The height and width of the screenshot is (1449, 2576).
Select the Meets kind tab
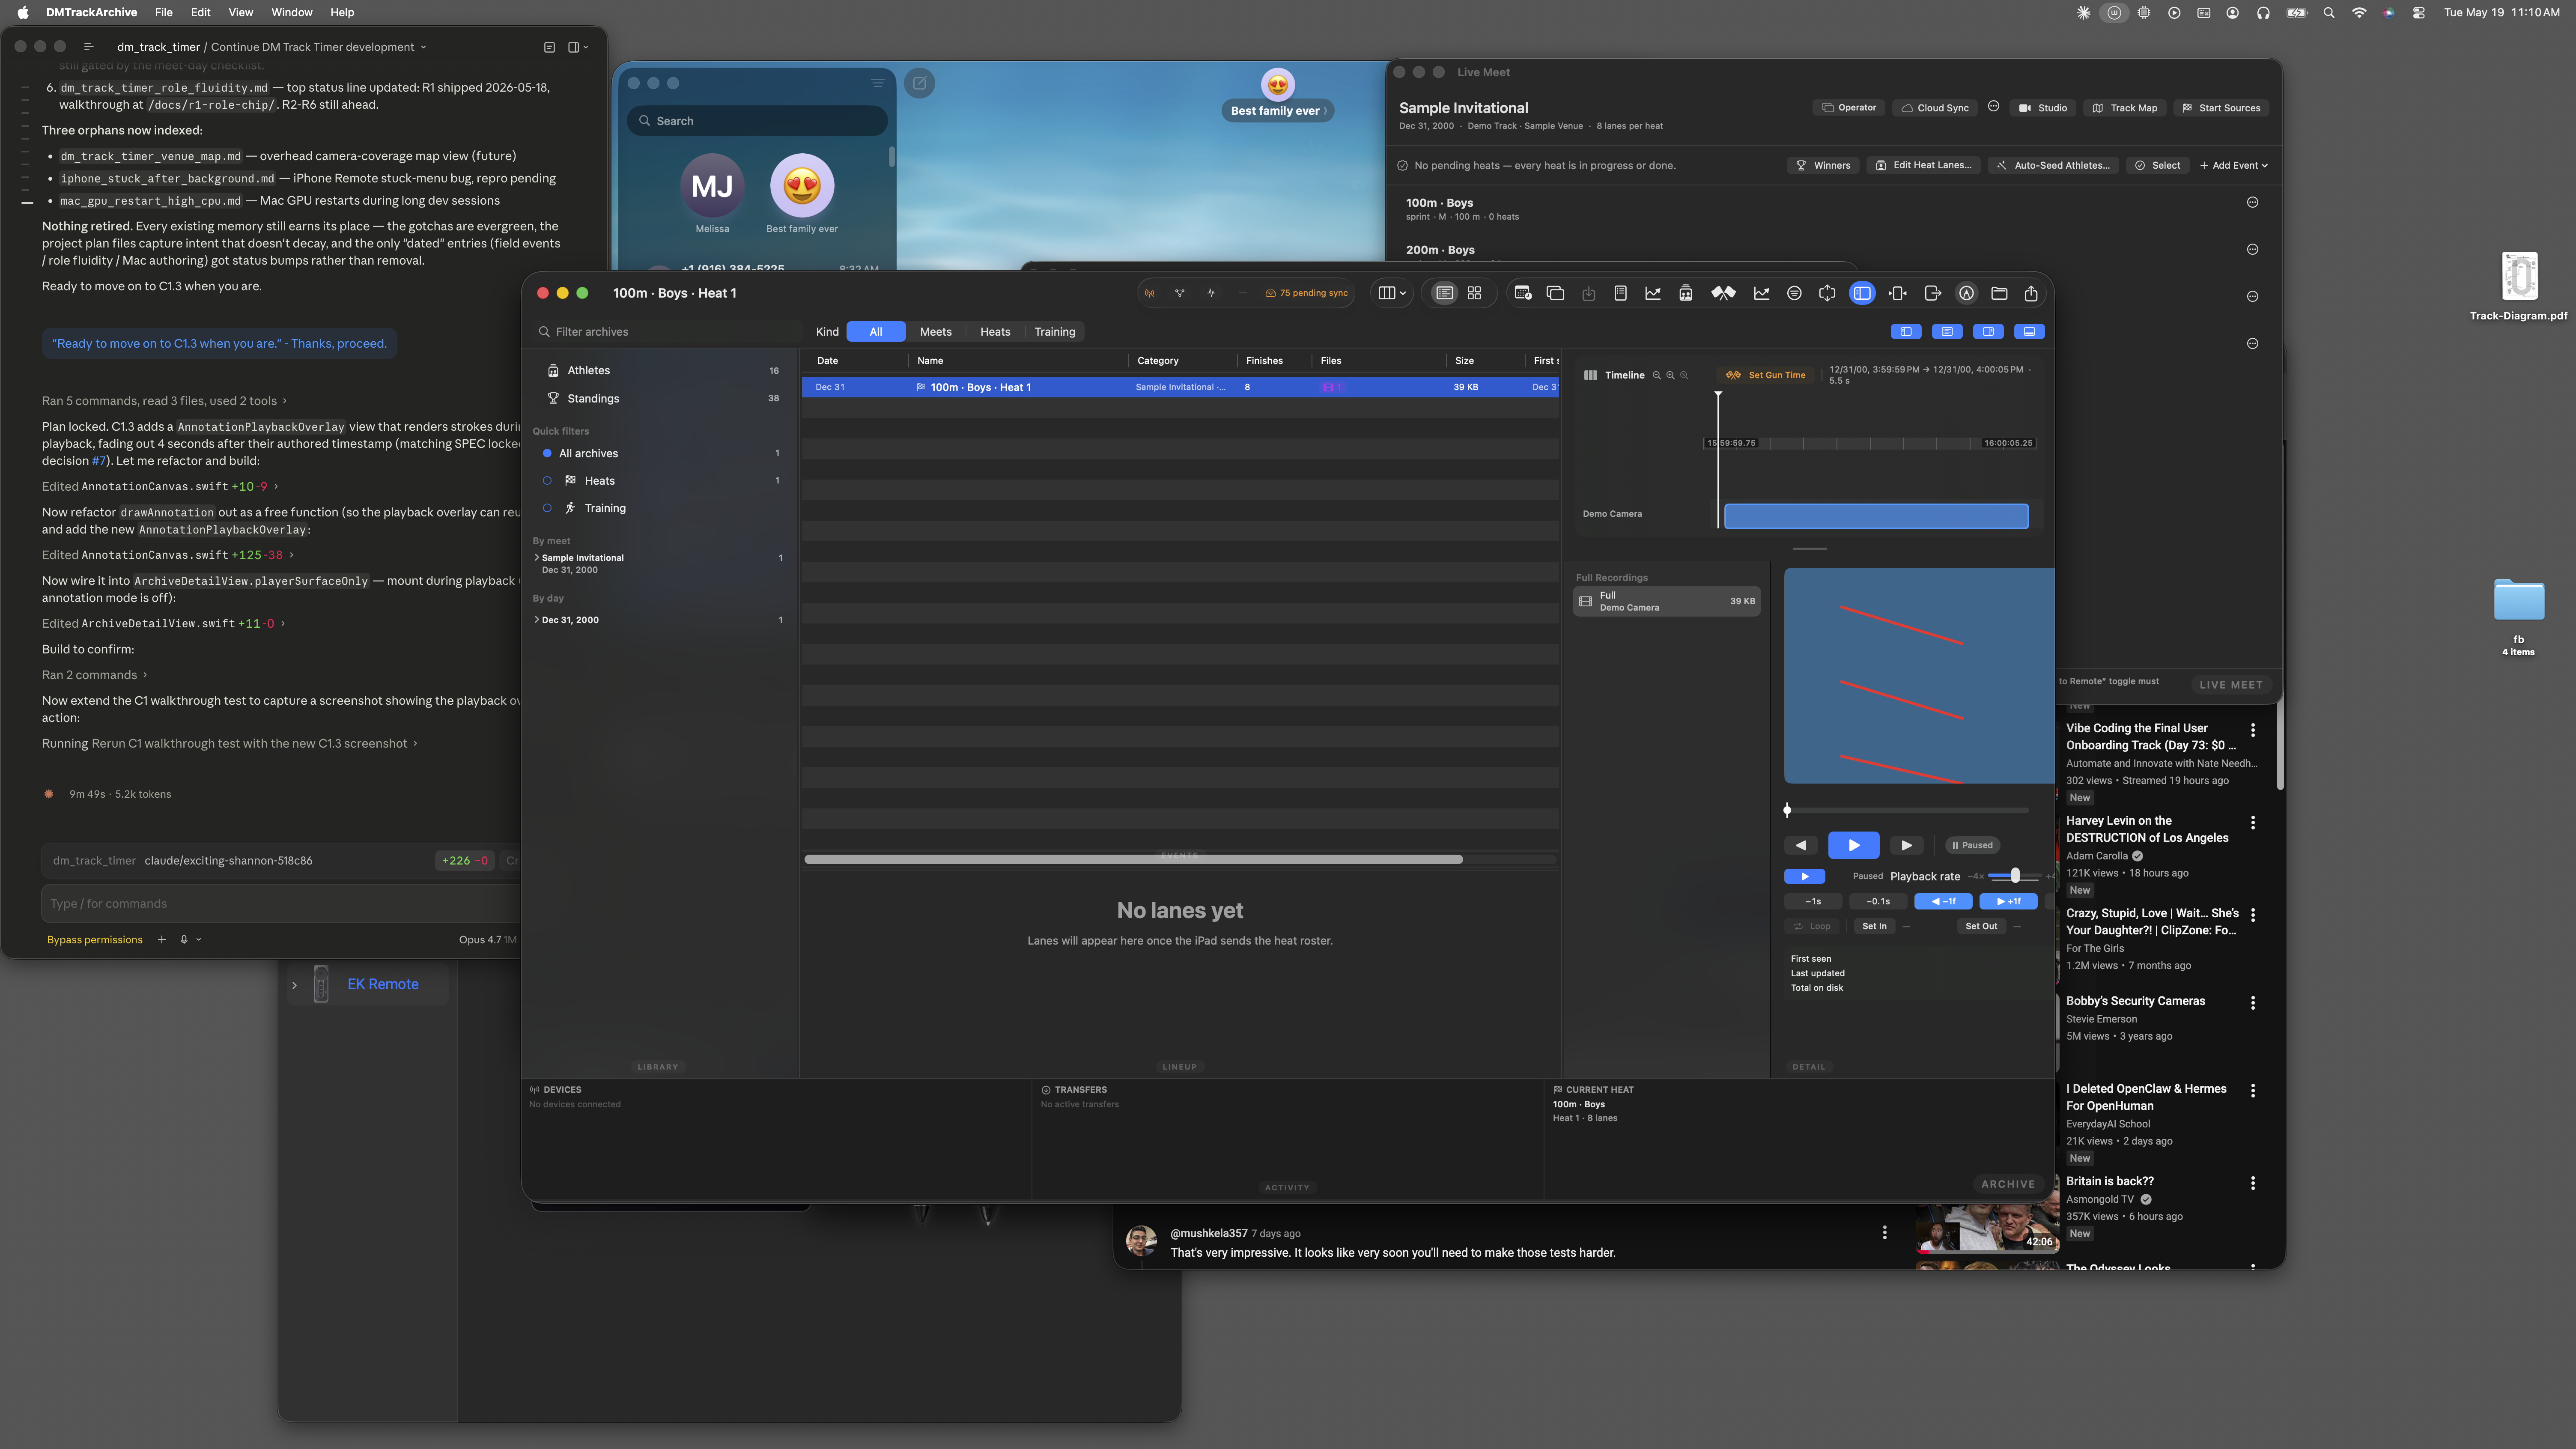935,331
